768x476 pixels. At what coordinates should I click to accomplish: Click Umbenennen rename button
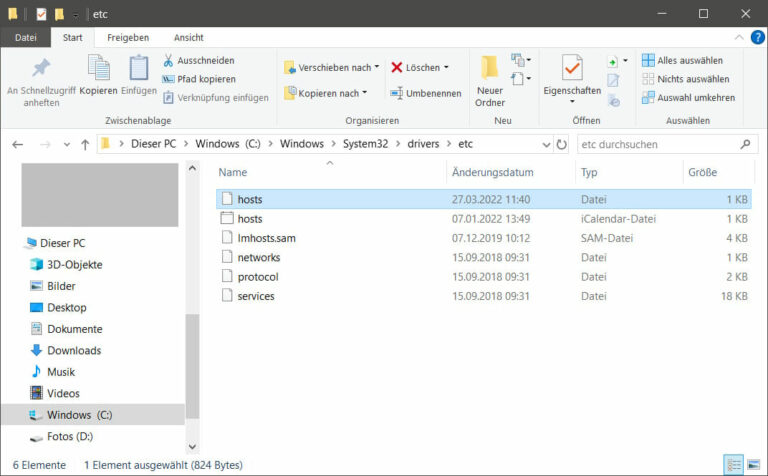tap(426, 93)
